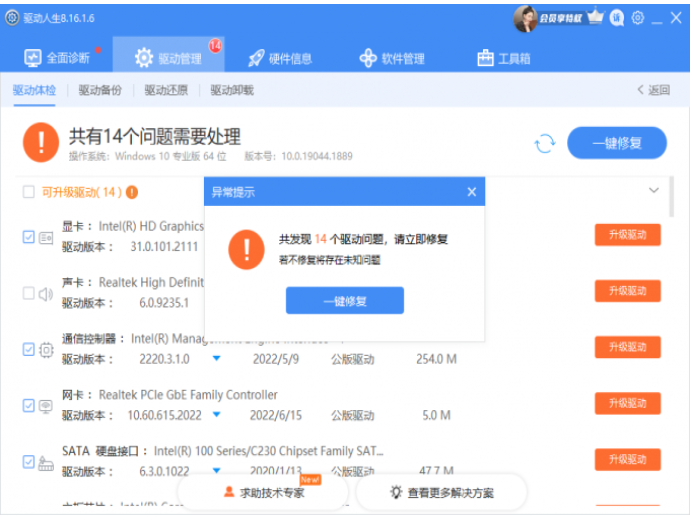
Task: Click the lightbulb icon on 查看更多解决方案
Action: click(x=396, y=492)
